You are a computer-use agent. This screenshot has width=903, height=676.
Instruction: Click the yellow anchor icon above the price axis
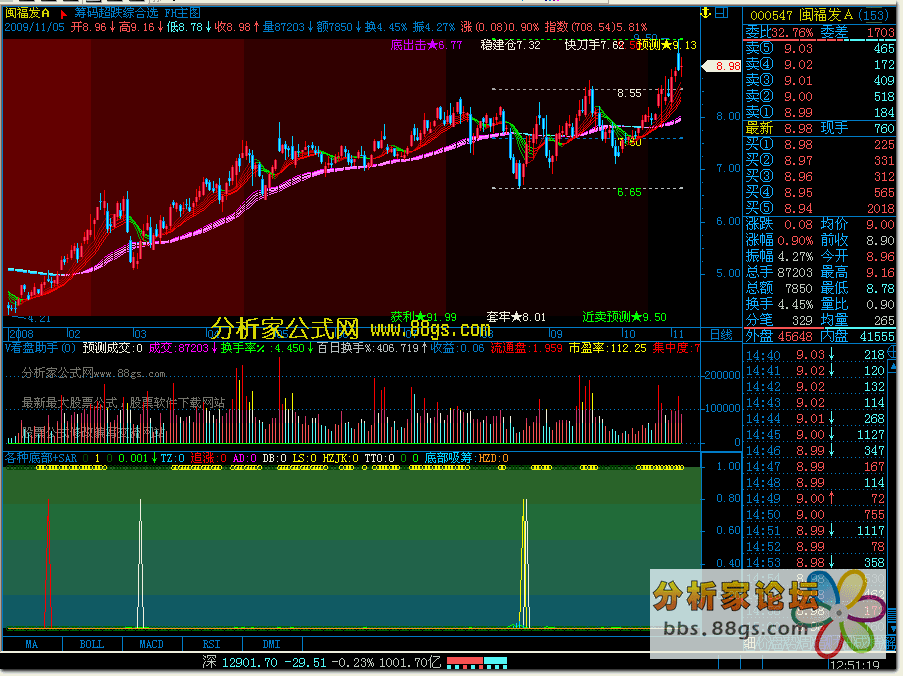pos(706,13)
